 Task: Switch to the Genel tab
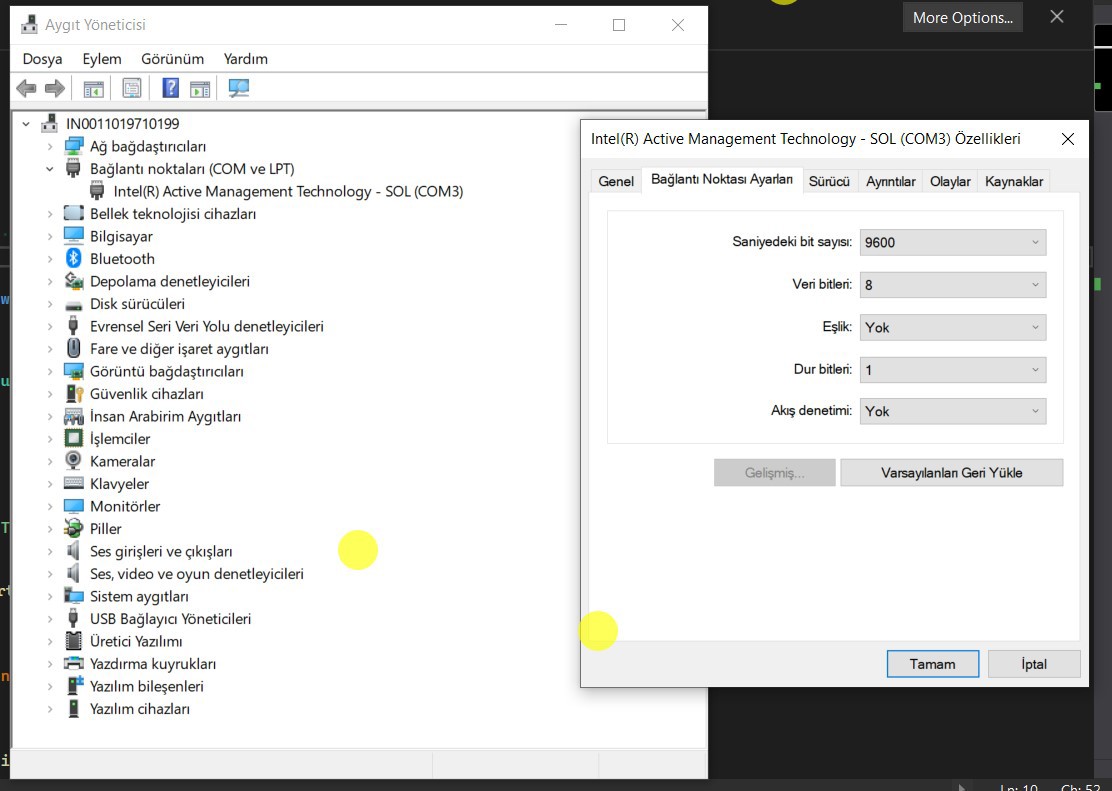click(616, 181)
